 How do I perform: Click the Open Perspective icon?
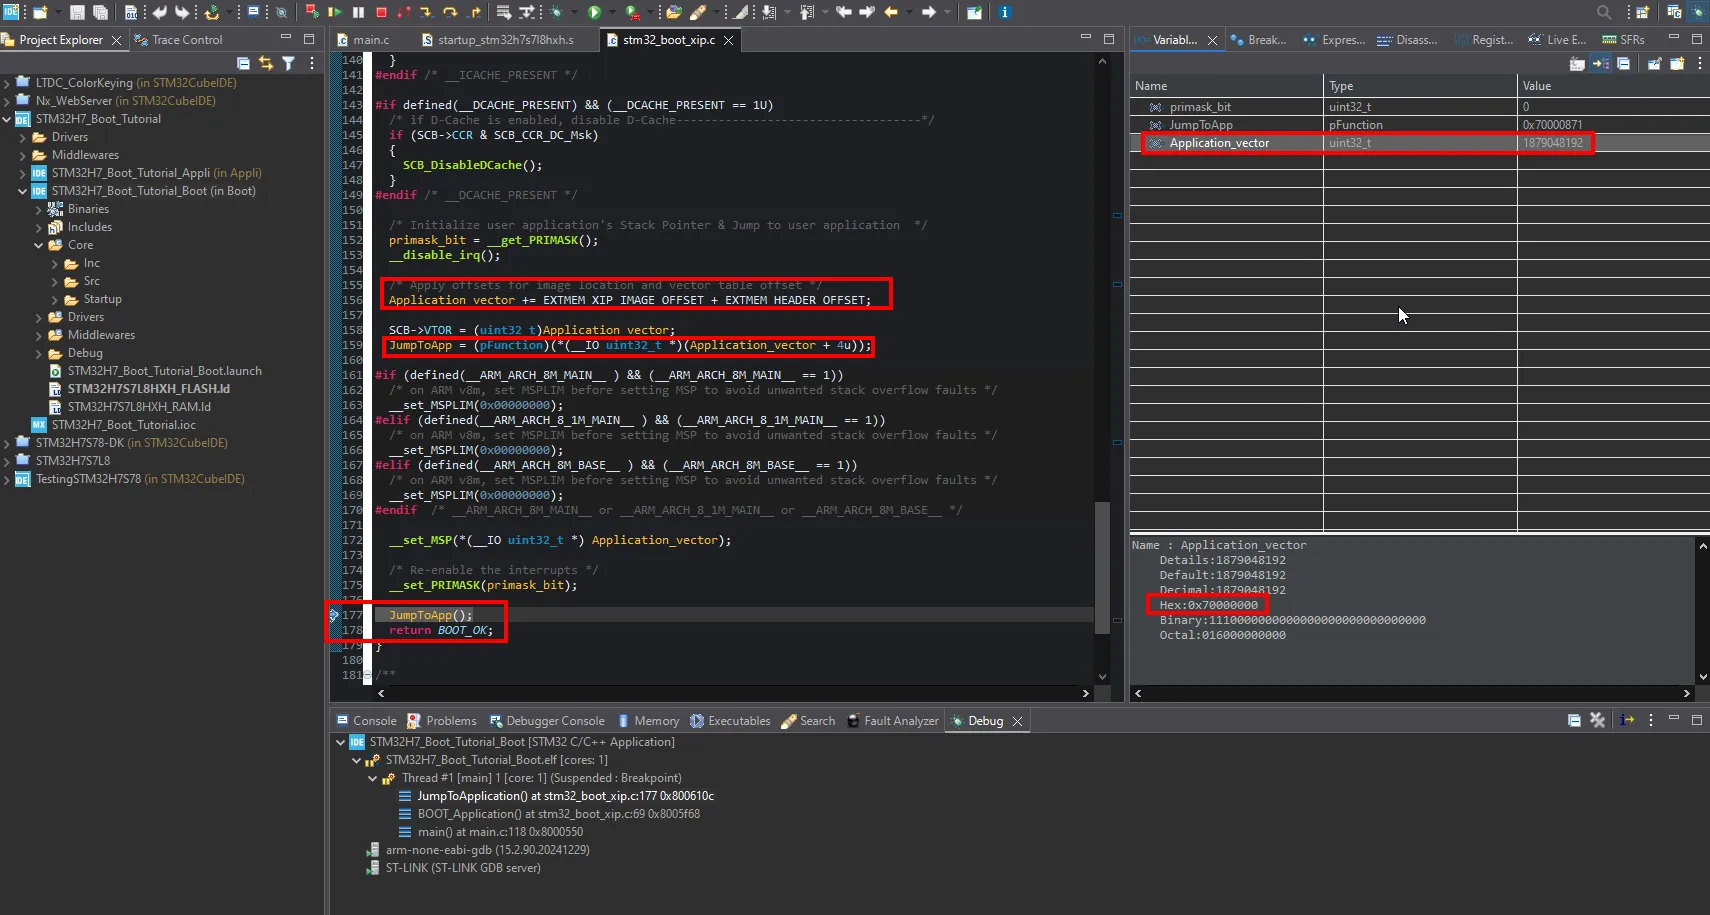tap(1642, 12)
